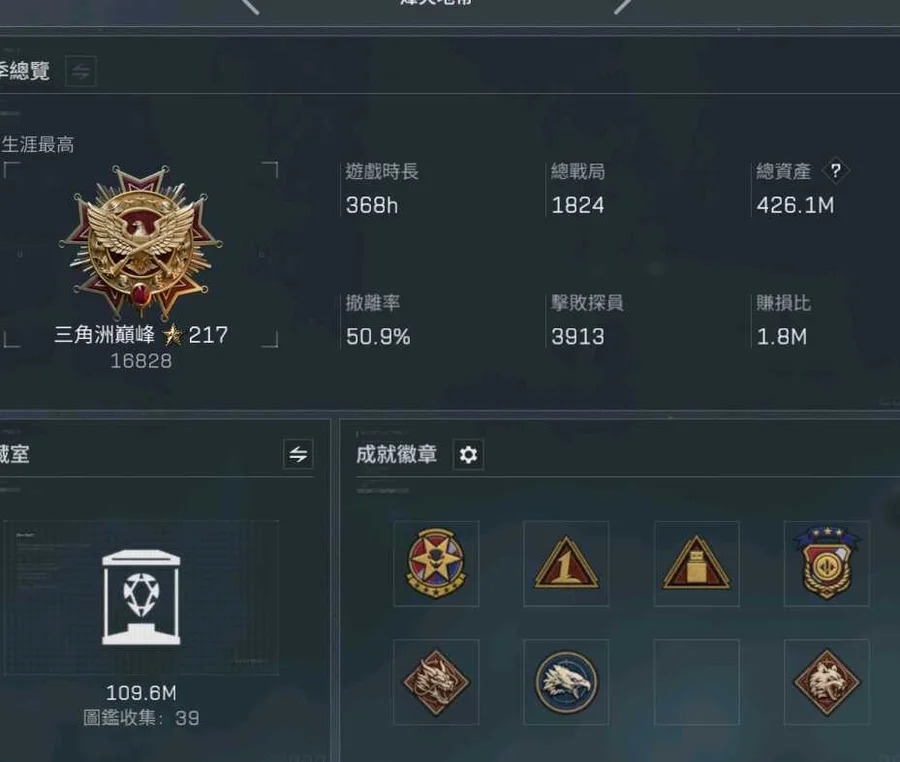Click the right arrow at top
The height and width of the screenshot is (762, 900).
pos(623,6)
